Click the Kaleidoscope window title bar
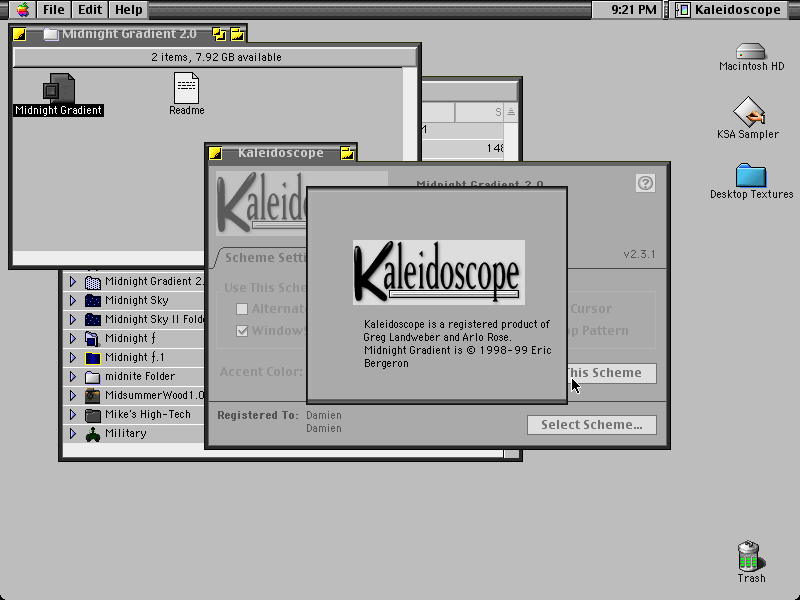 pyautogui.click(x=281, y=153)
